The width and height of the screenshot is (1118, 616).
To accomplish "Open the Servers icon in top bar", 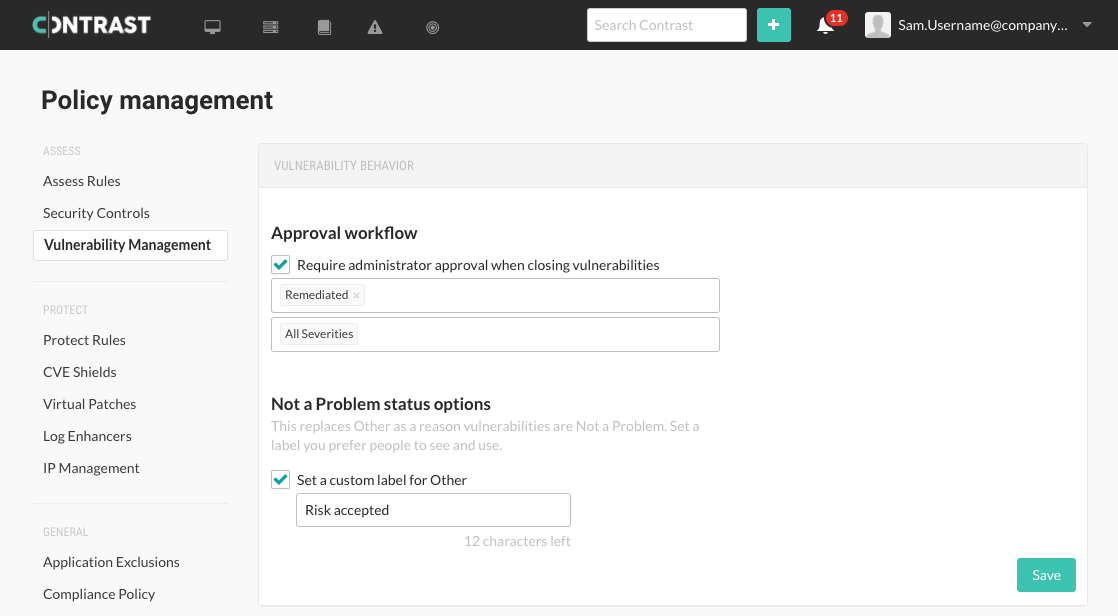I will (x=270, y=27).
